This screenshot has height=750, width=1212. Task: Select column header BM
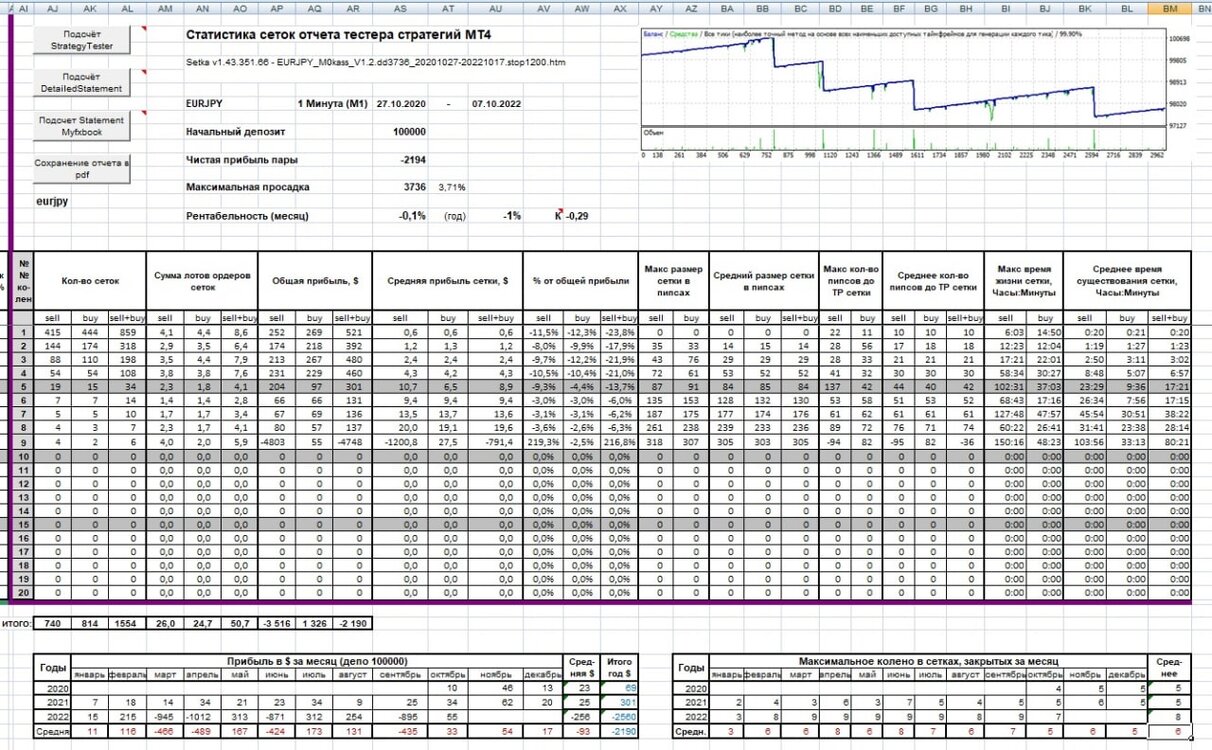click(x=1170, y=8)
